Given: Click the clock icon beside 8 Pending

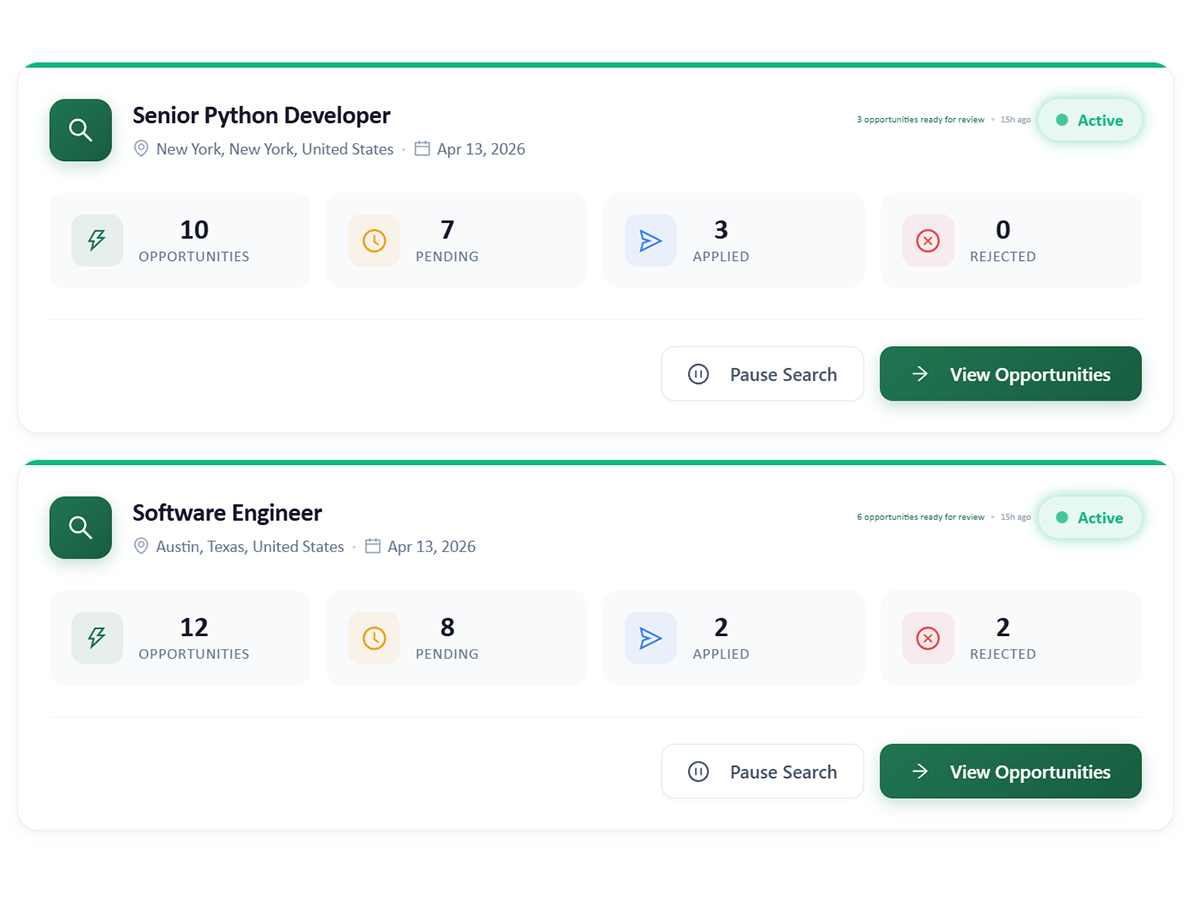Looking at the screenshot, I should pyautogui.click(x=374, y=638).
